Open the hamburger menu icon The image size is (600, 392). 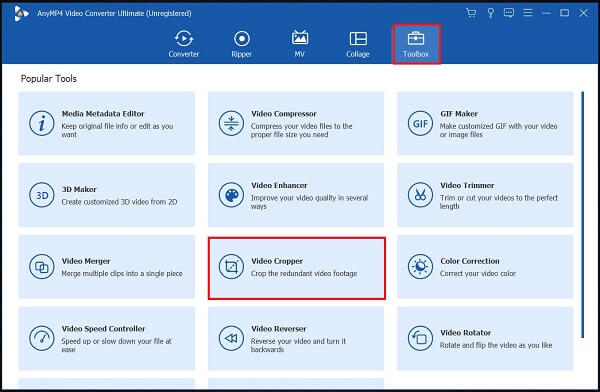click(x=528, y=13)
